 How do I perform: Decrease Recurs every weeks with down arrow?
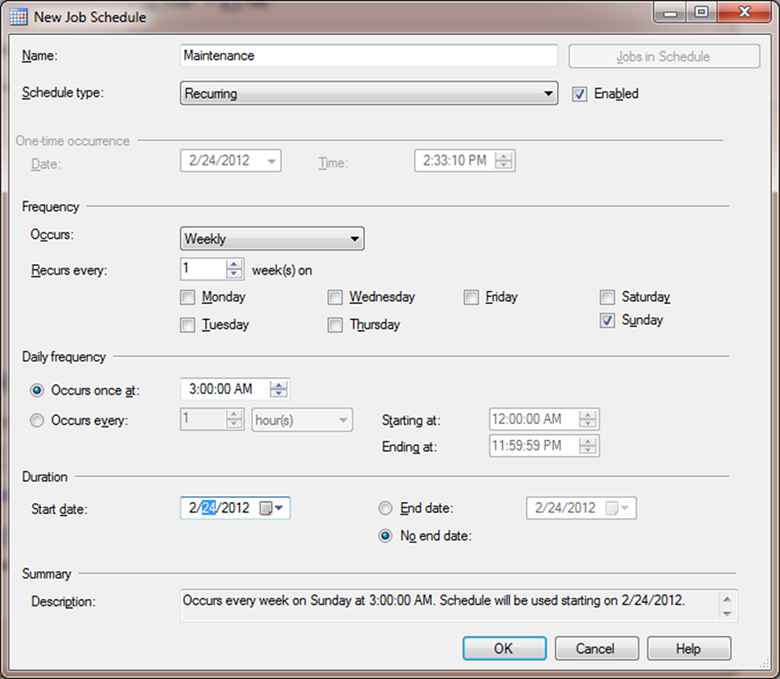tap(234, 274)
